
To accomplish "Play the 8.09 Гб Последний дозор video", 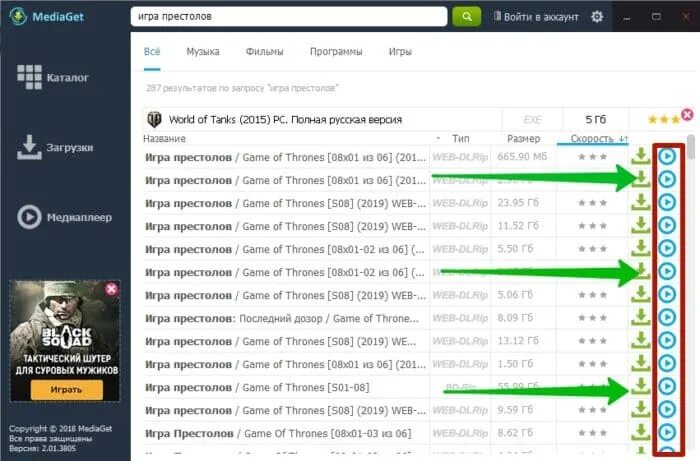I will (x=667, y=317).
